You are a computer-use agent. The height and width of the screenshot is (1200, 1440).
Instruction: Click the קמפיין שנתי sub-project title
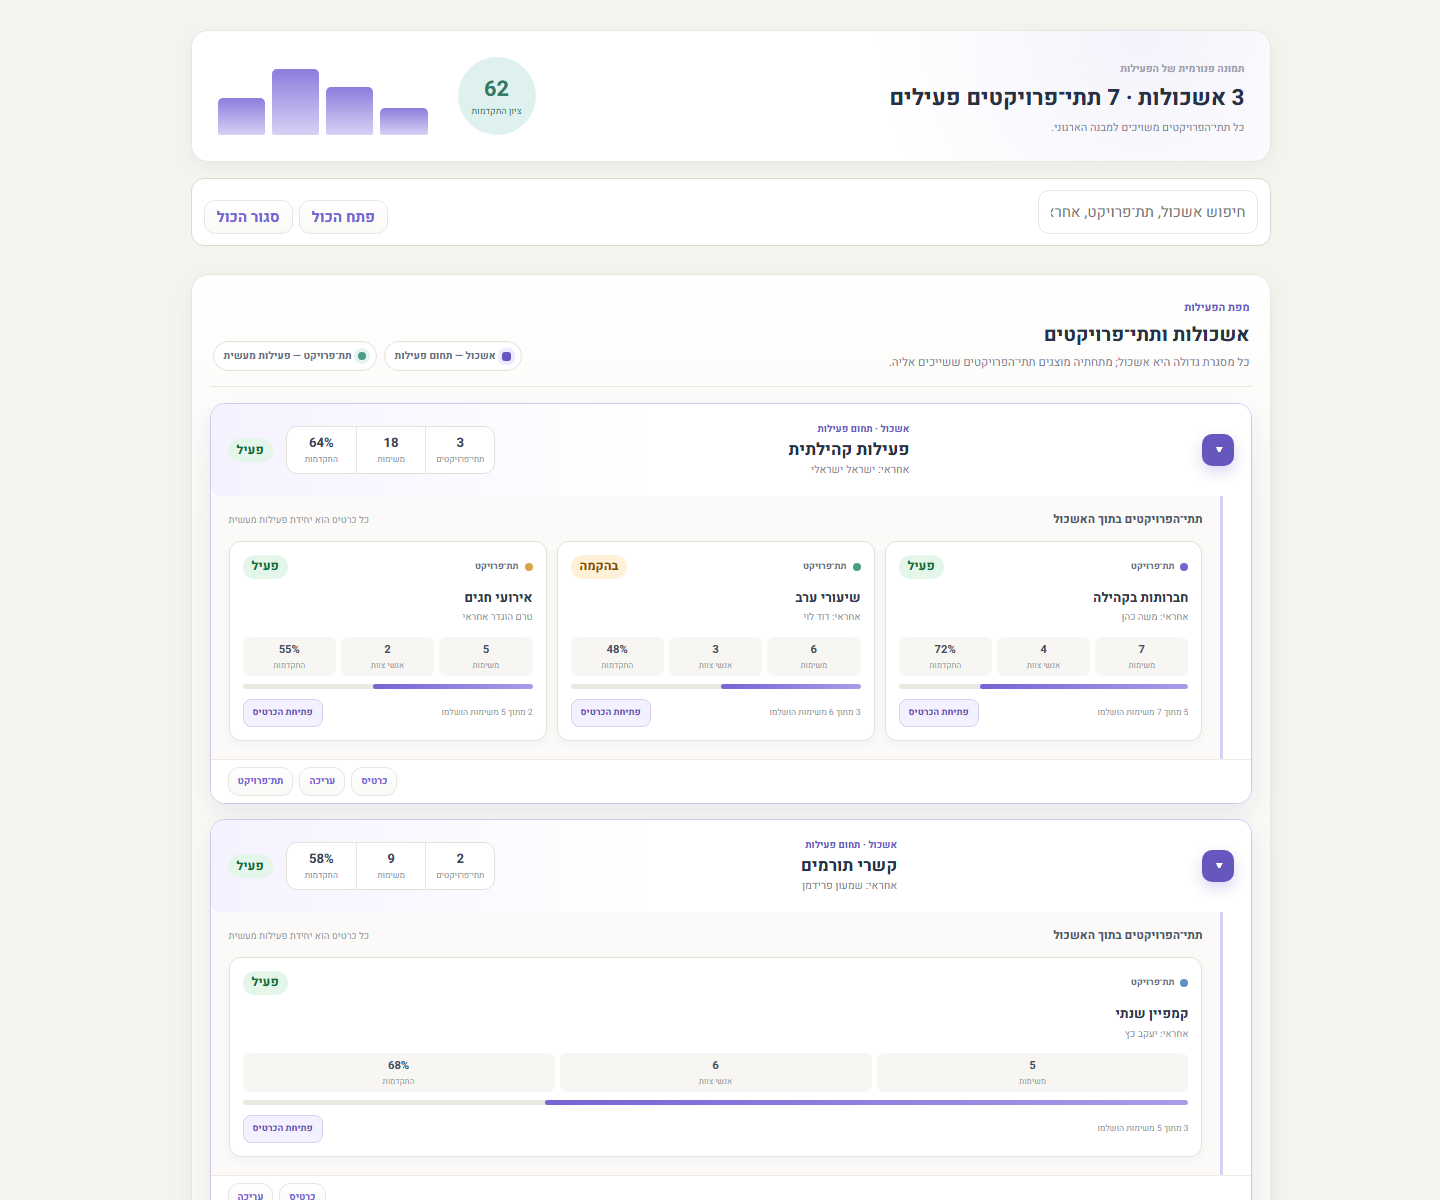(1152, 1014)
